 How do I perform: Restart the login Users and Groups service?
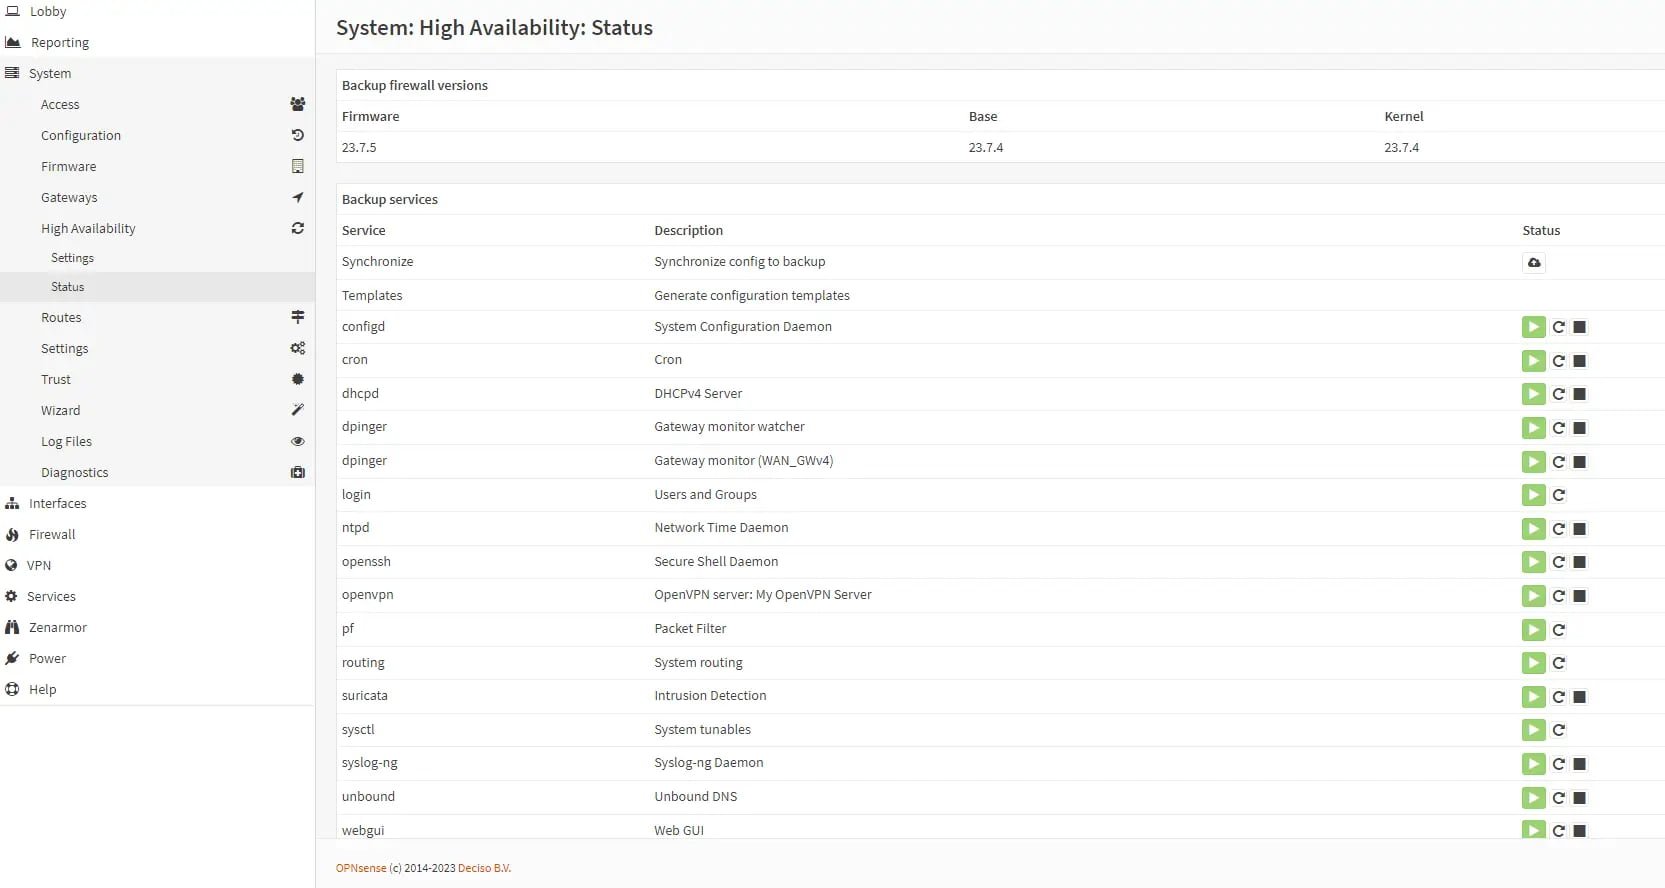pos(1558,495)
